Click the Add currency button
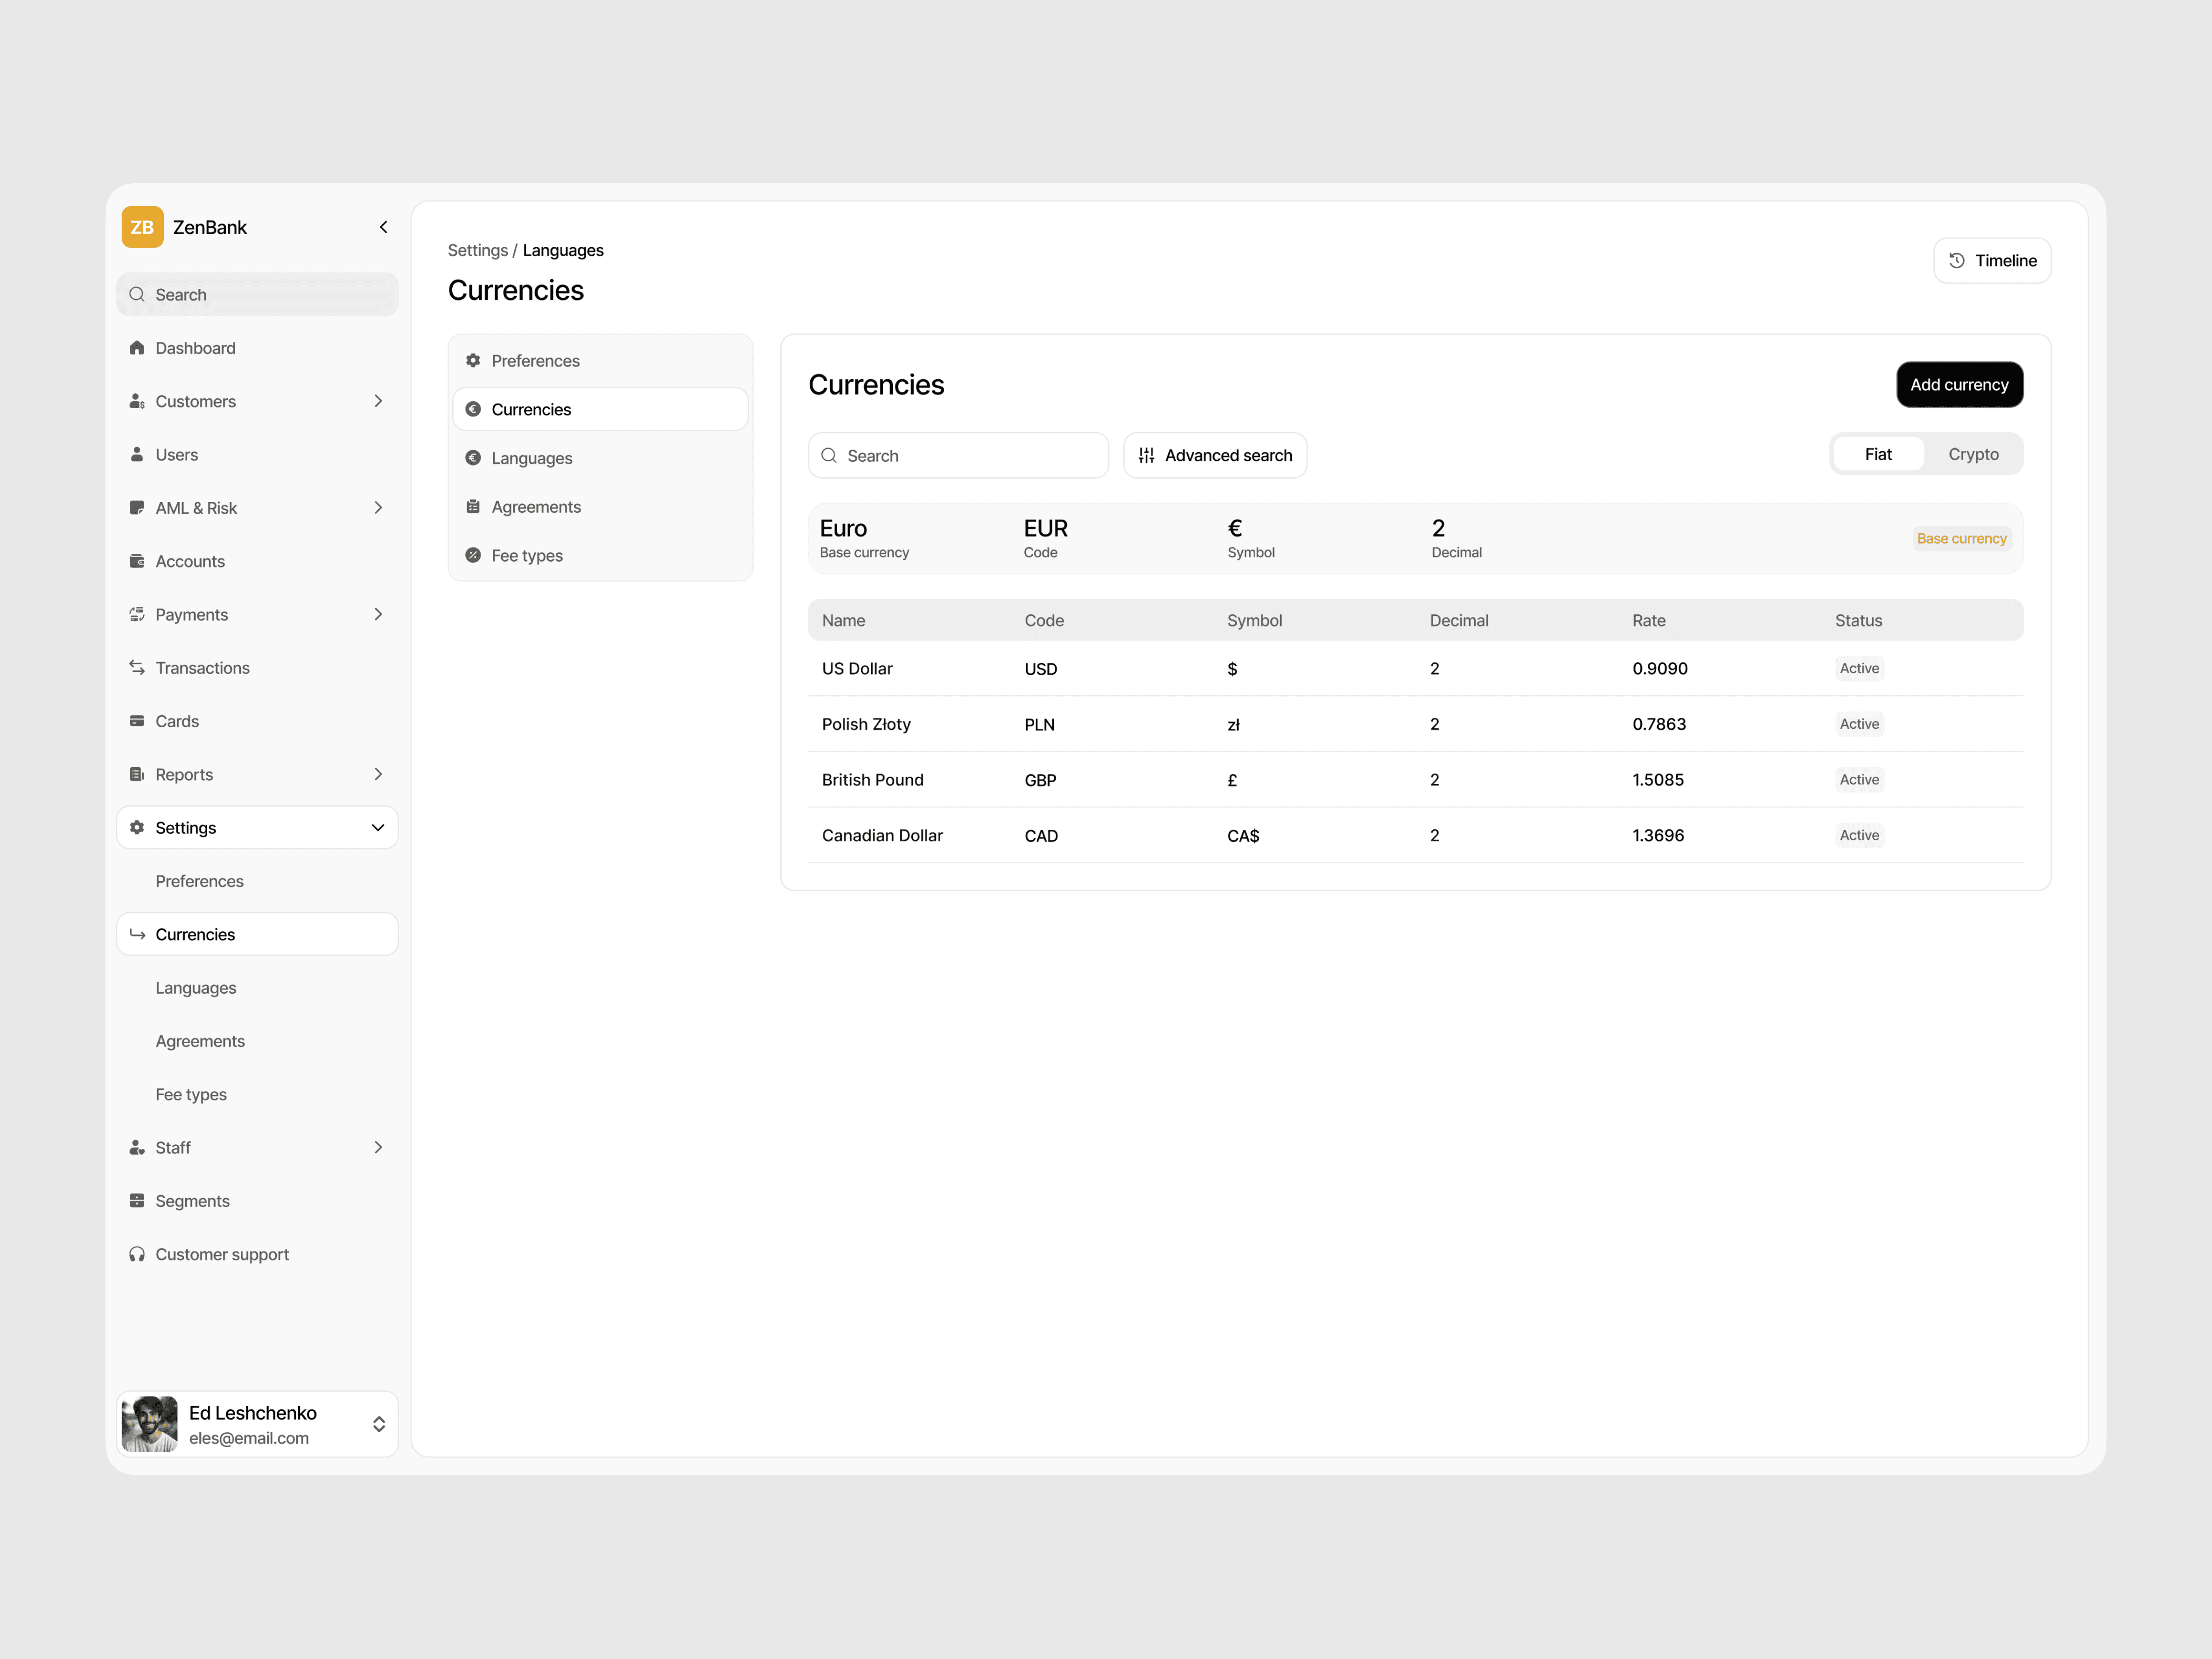Screen dimensions: 2212x1659 1959,385
